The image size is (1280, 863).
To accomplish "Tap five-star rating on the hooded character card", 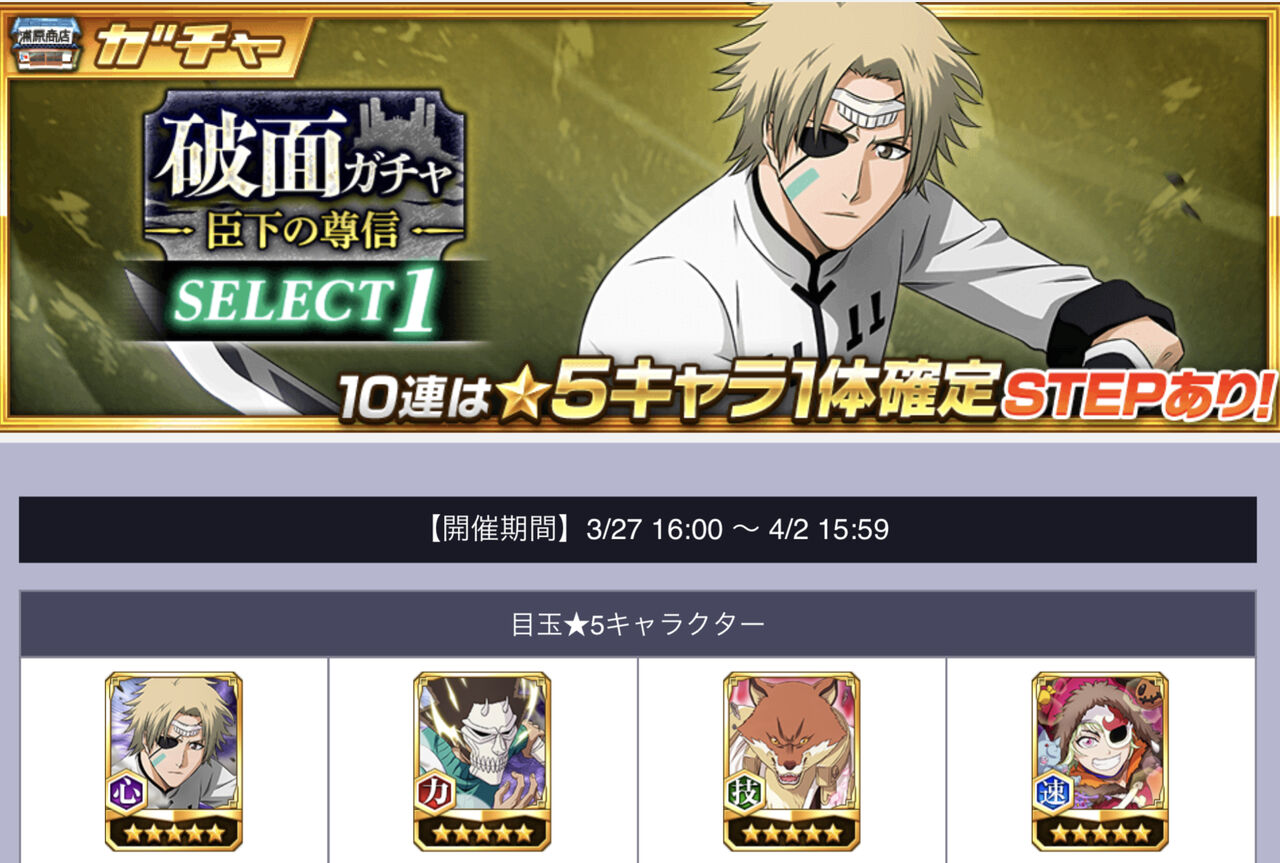I will point(1100,831).
